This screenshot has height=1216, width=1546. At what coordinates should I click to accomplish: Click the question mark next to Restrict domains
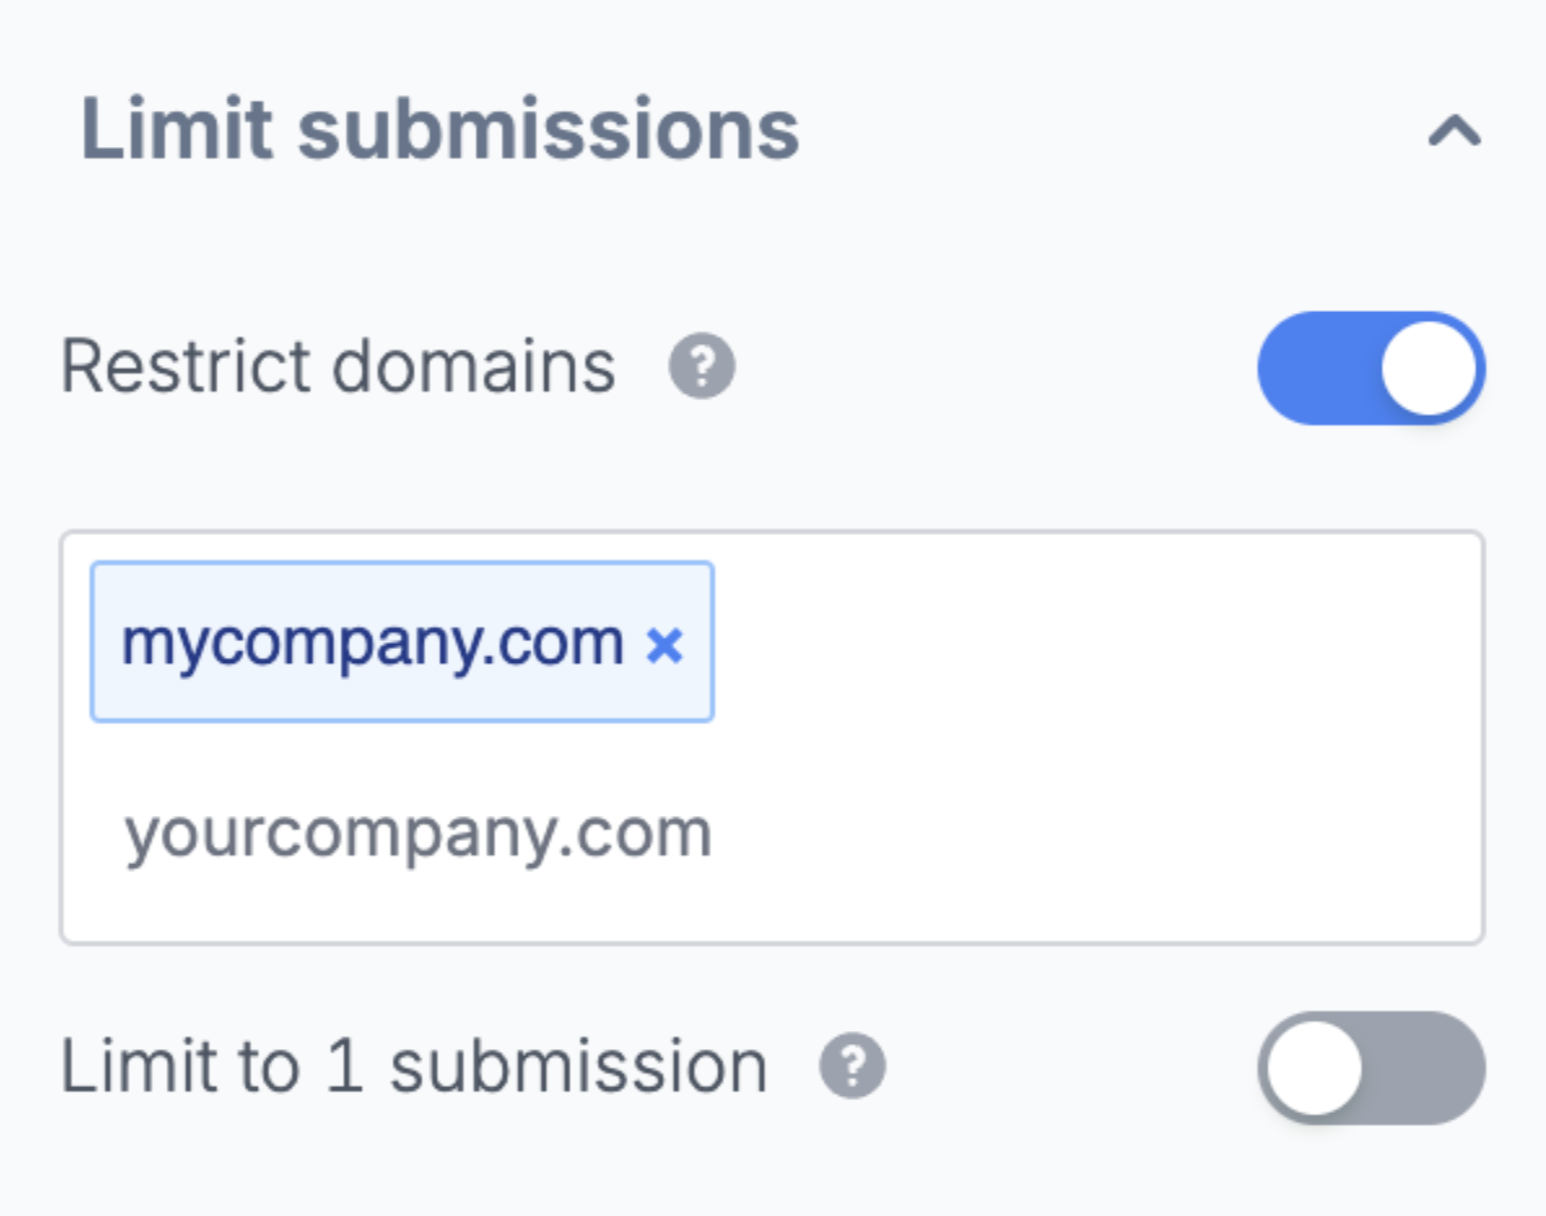(702, 366)
